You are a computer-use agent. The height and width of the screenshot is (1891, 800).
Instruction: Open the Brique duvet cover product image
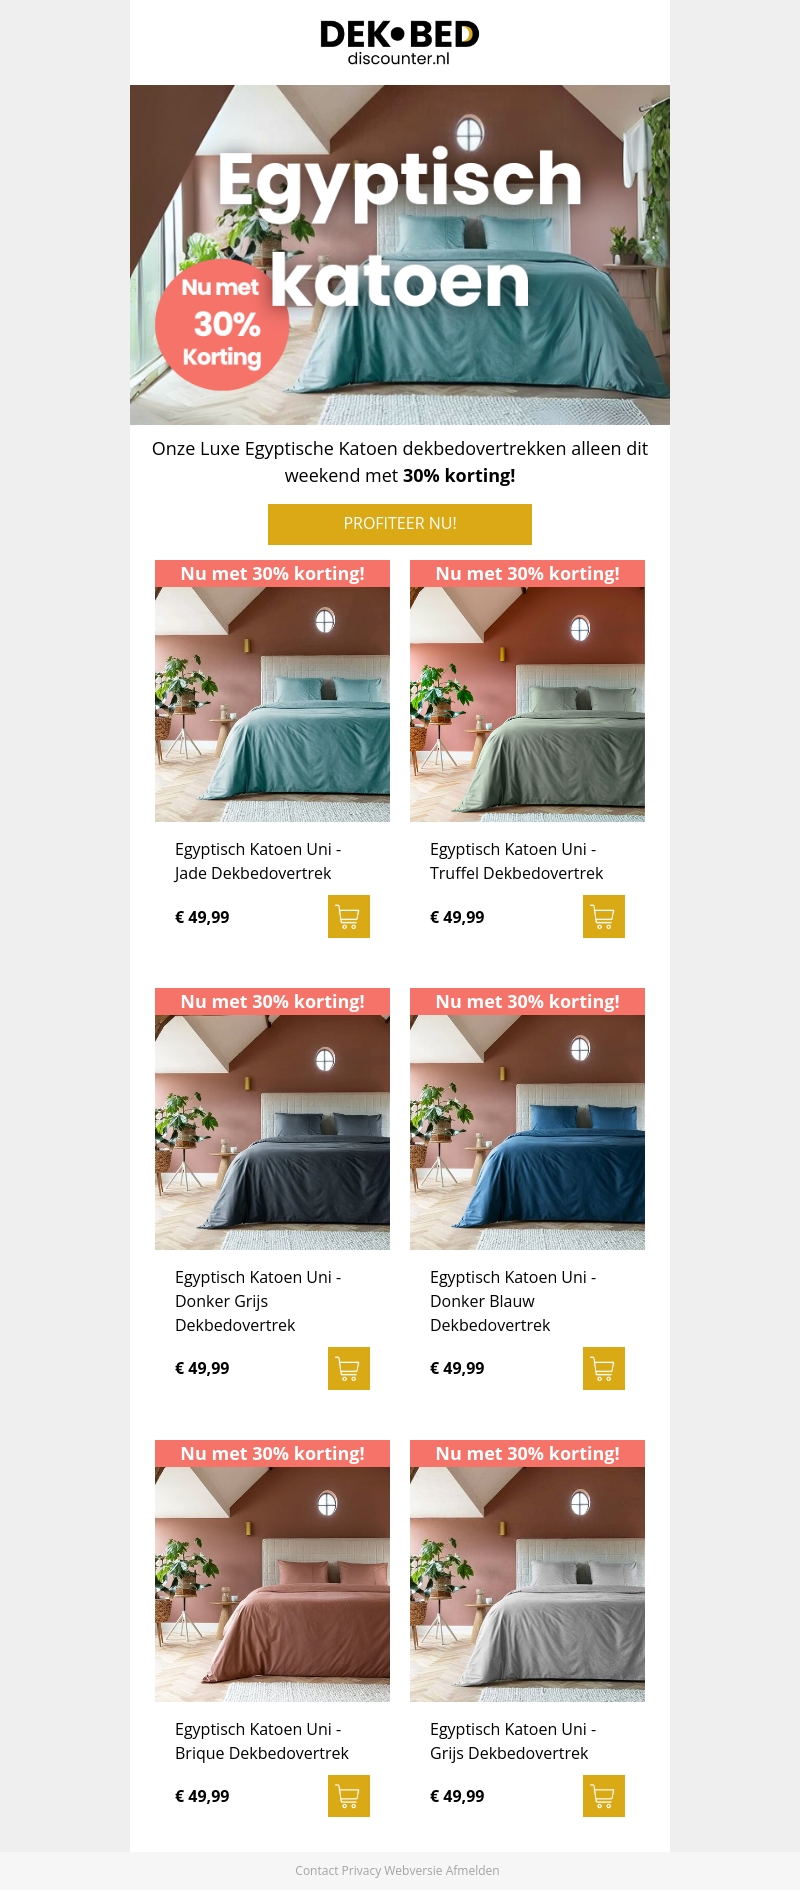coord(272,1584)
